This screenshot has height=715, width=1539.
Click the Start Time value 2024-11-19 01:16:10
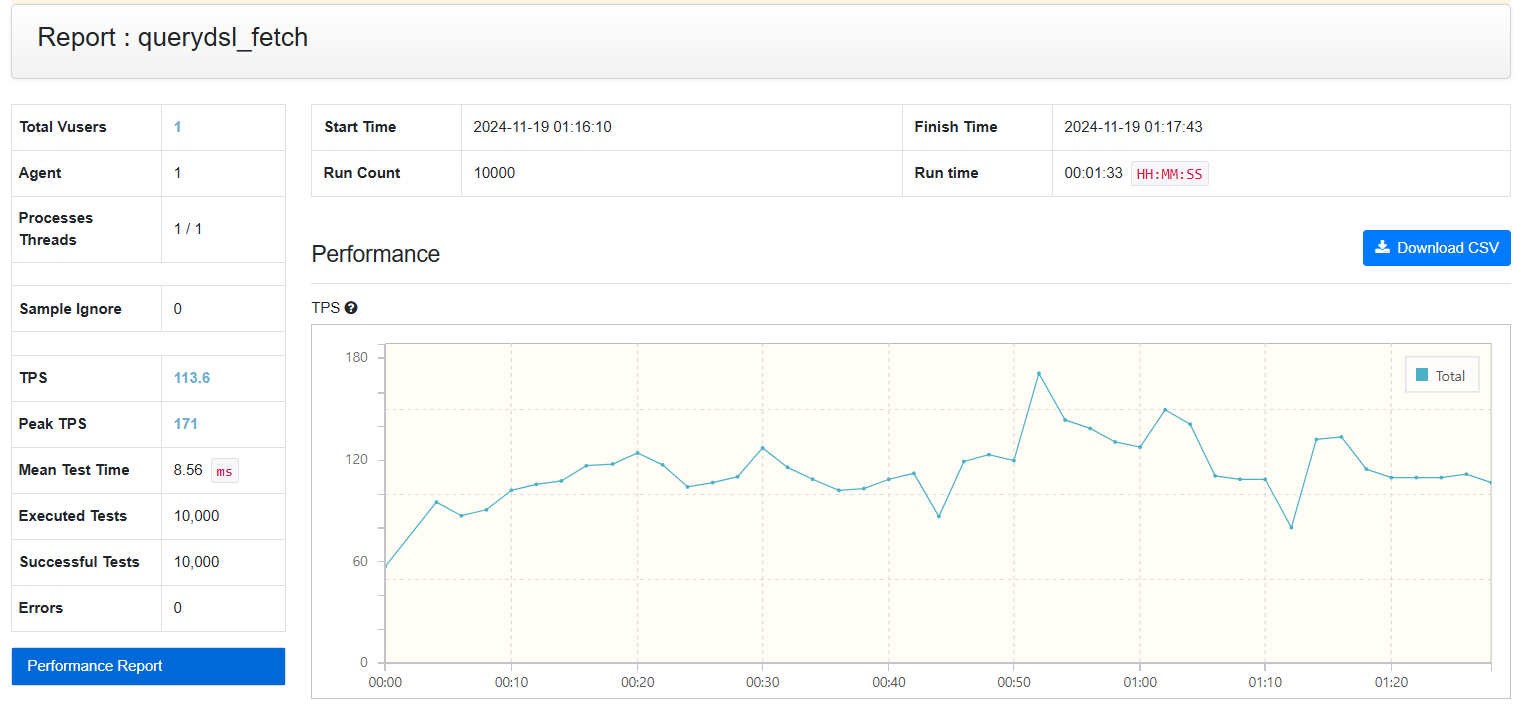(542, 127)
